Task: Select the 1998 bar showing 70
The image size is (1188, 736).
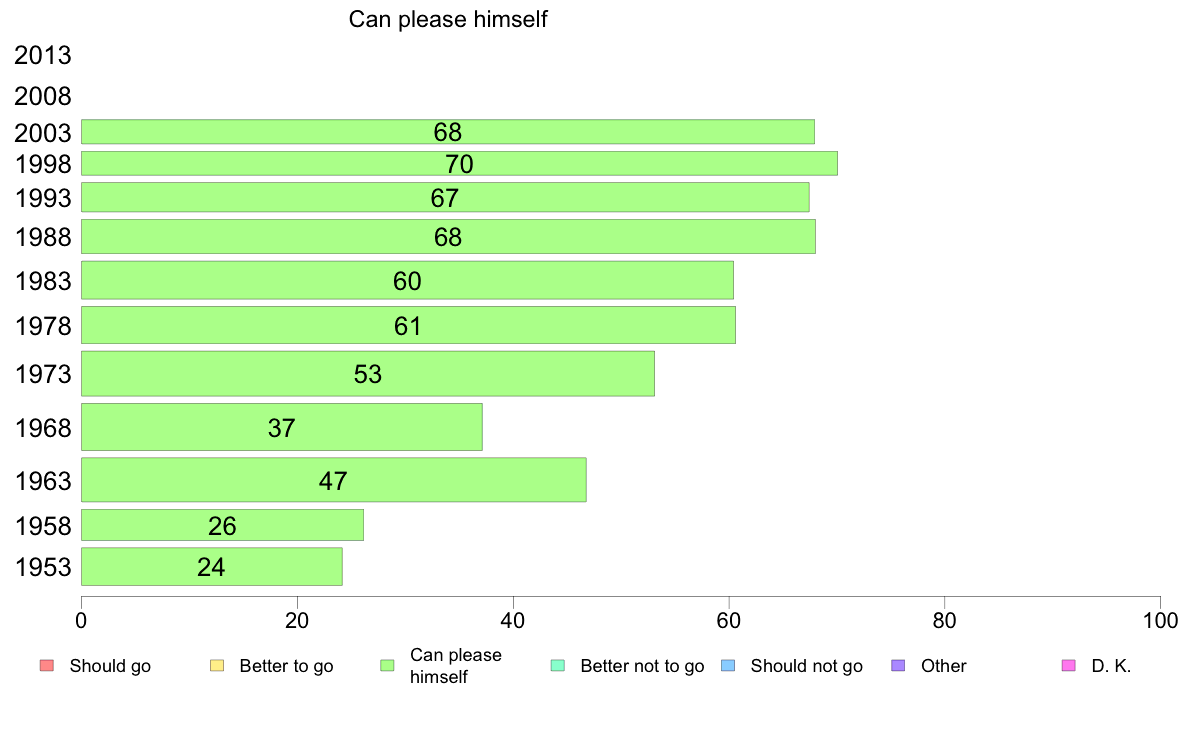Action: click(459, 164)
